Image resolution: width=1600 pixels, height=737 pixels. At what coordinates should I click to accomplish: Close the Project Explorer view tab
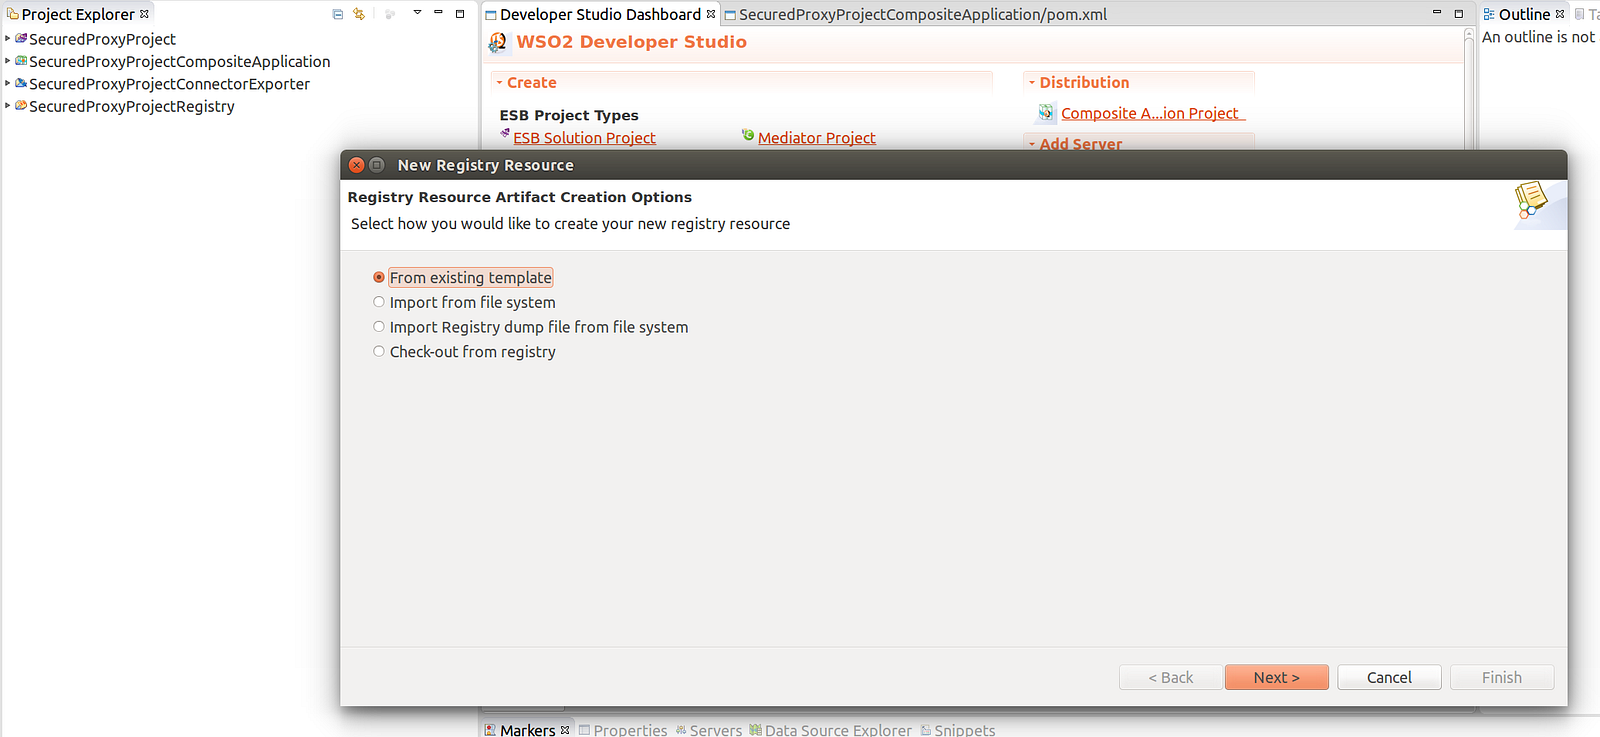pyautogui.click(x=144, y=14)
